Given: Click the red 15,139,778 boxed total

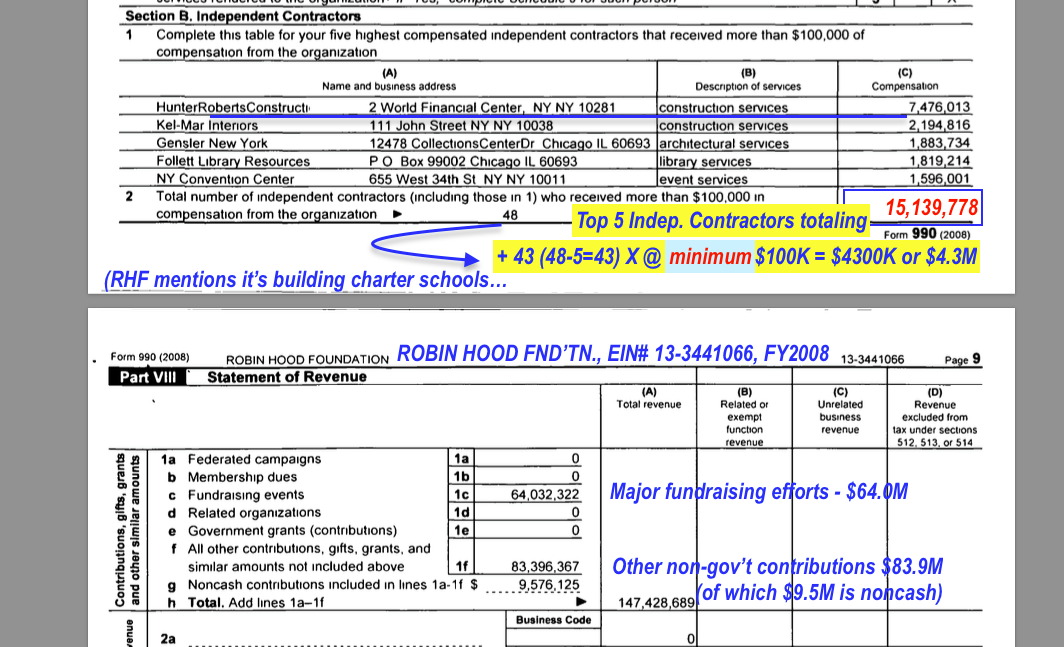Looking at the screenshot, I should click(x=931, y=209).
